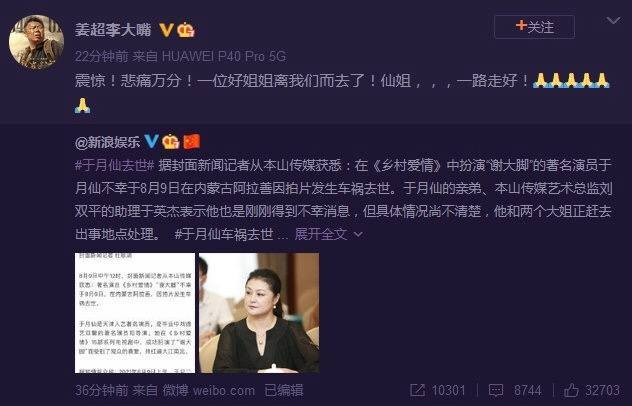Click the 姜超李大嘴 username
Image resolution: width=632 pixels, height=406 pixels.
tap(113, 30)
